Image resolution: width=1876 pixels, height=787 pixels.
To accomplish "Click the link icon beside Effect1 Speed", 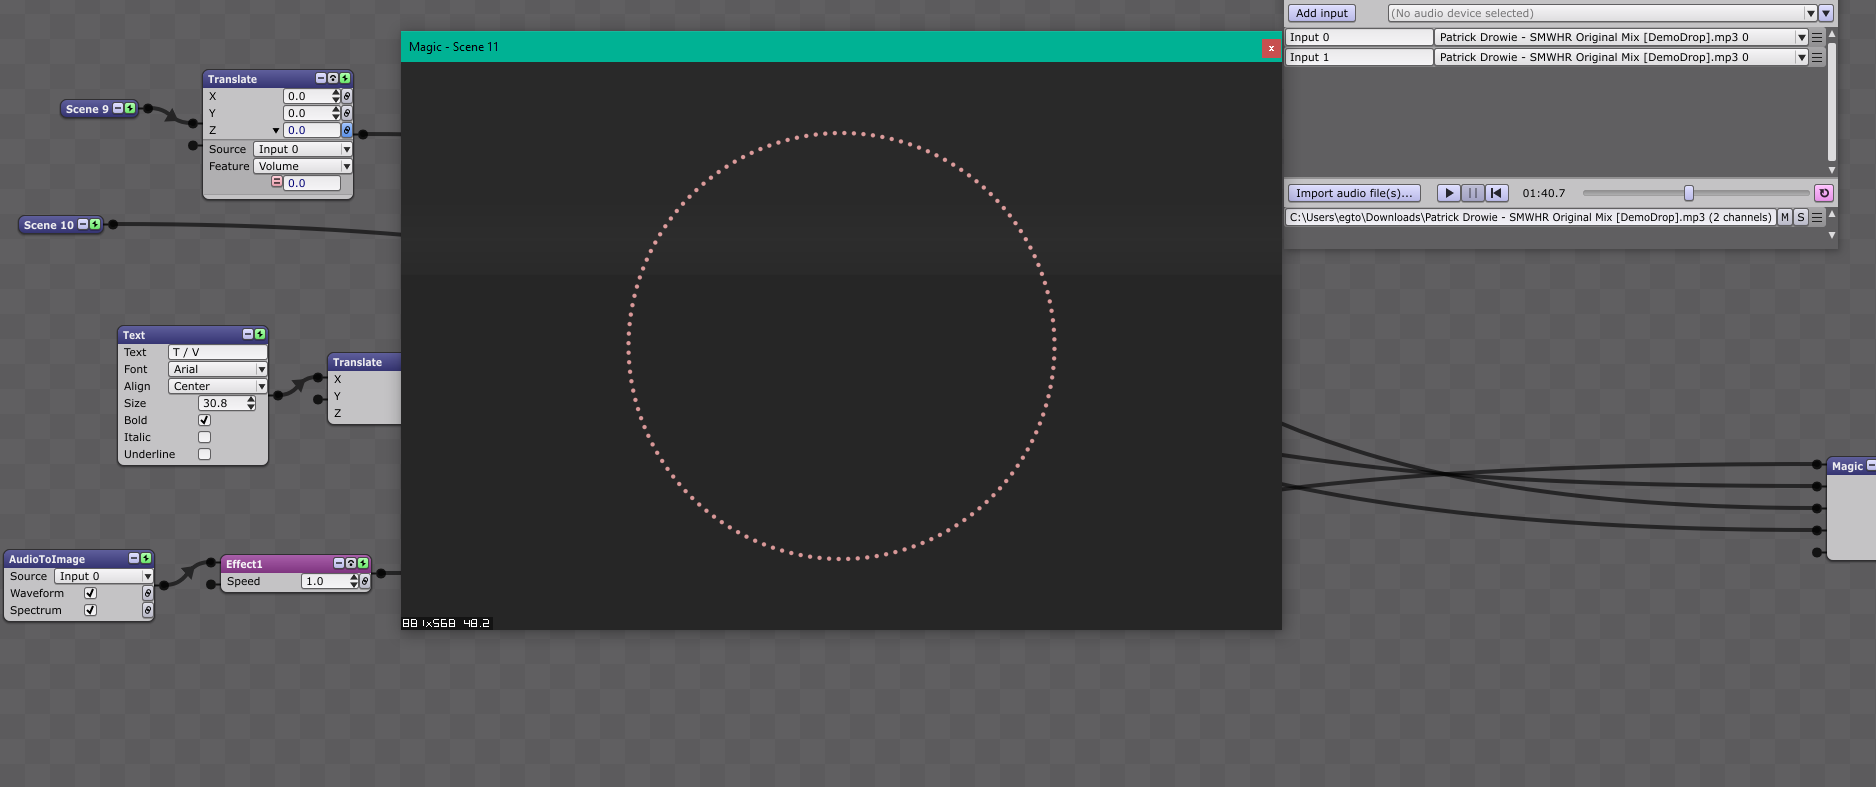I will coord(365,581).
